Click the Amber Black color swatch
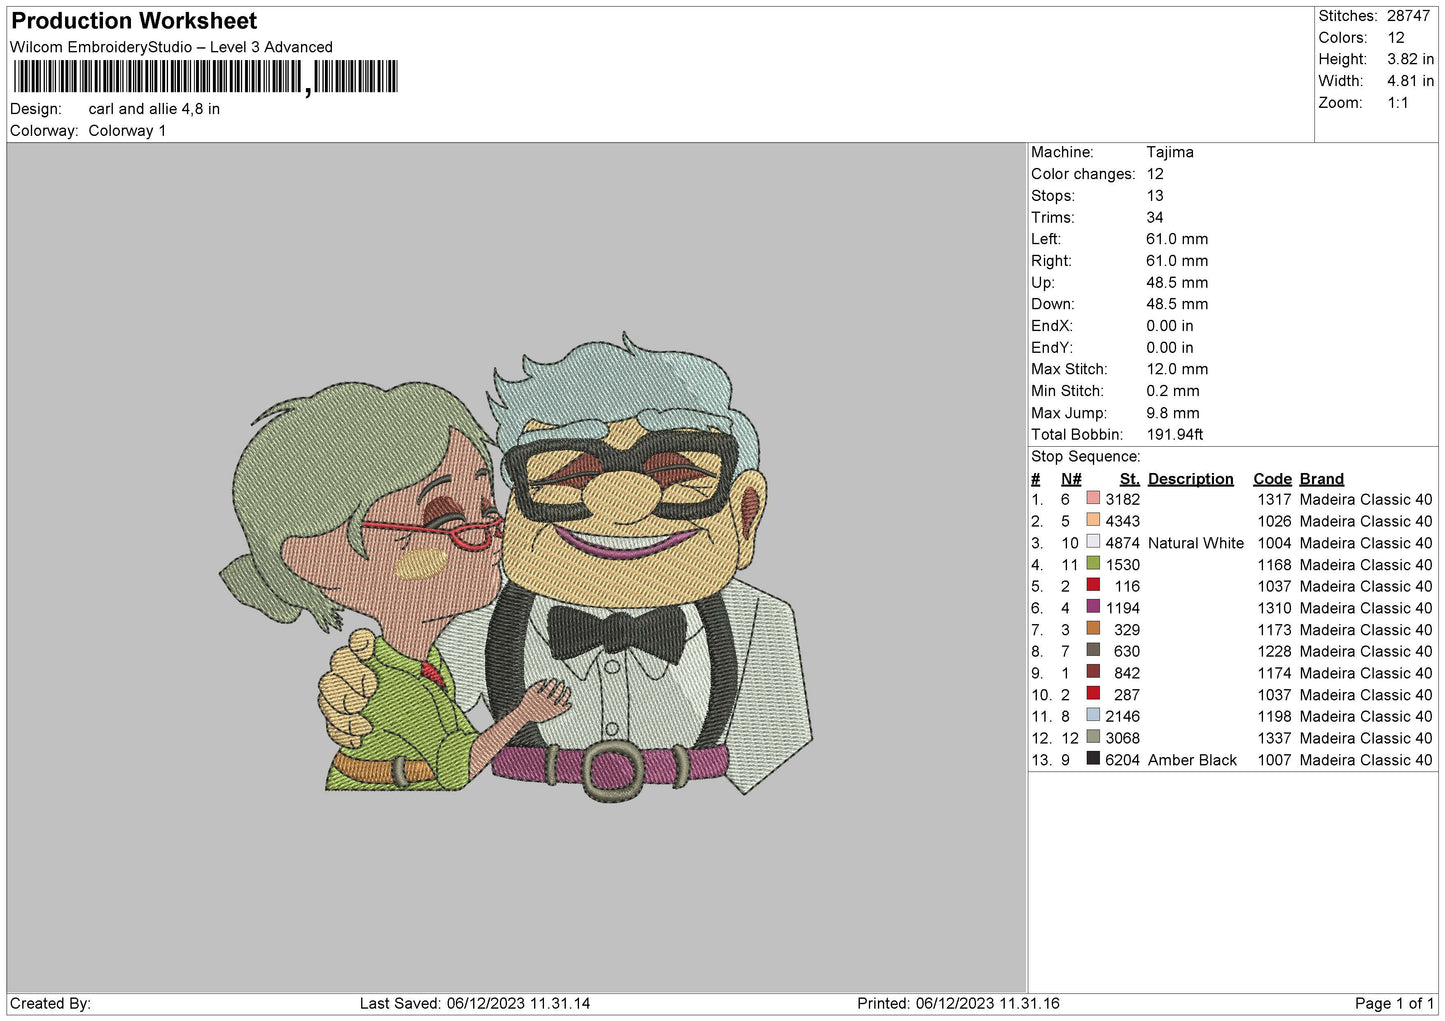Screen dimensions: 1445x1021 (x=1093, y=760)
